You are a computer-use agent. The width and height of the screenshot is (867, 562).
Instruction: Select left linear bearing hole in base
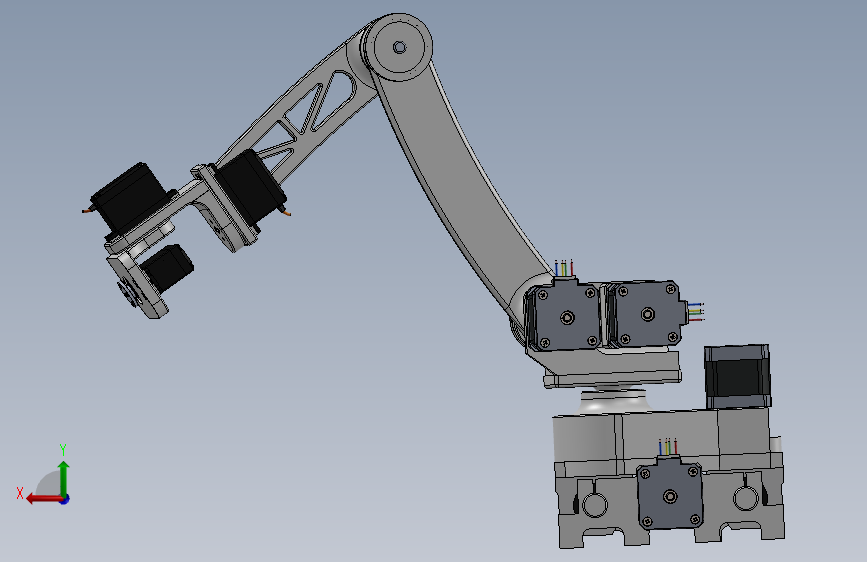595,504
